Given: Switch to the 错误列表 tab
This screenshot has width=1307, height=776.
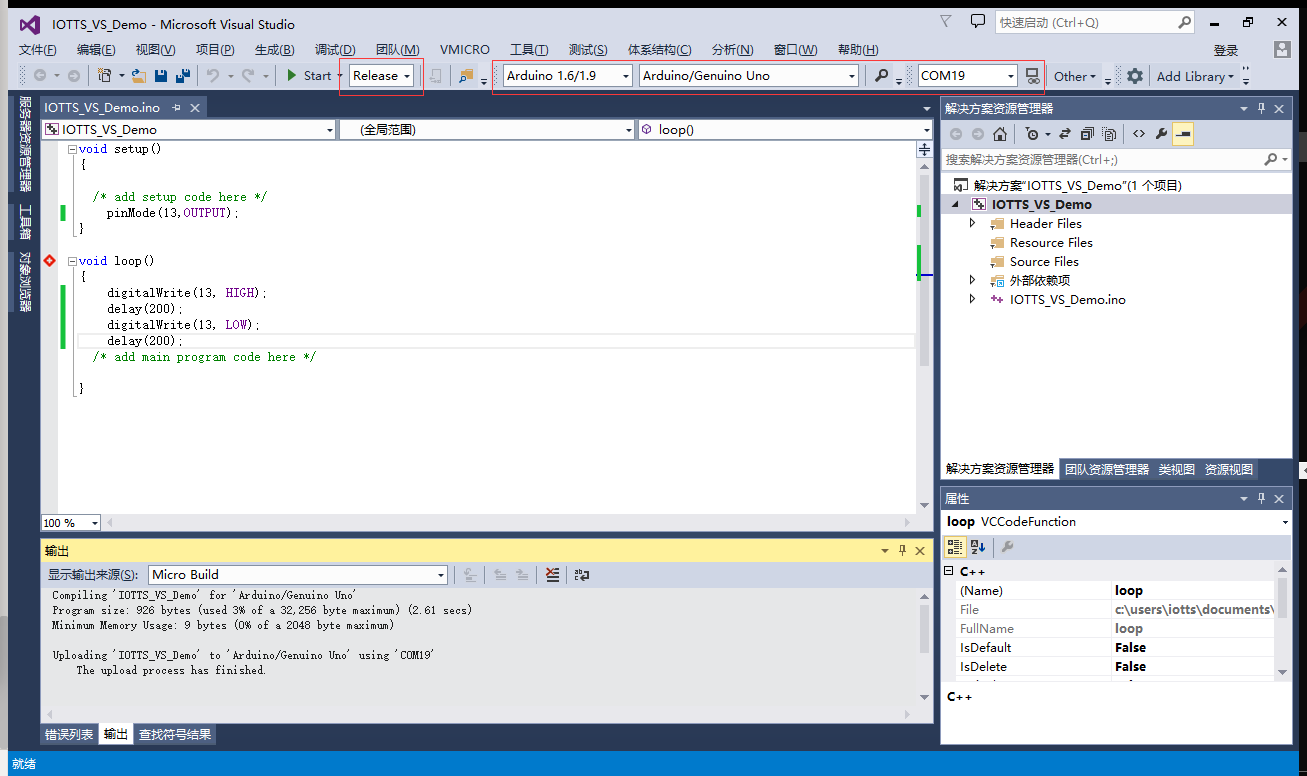Looking at the screenshot, I should (69, 734).
